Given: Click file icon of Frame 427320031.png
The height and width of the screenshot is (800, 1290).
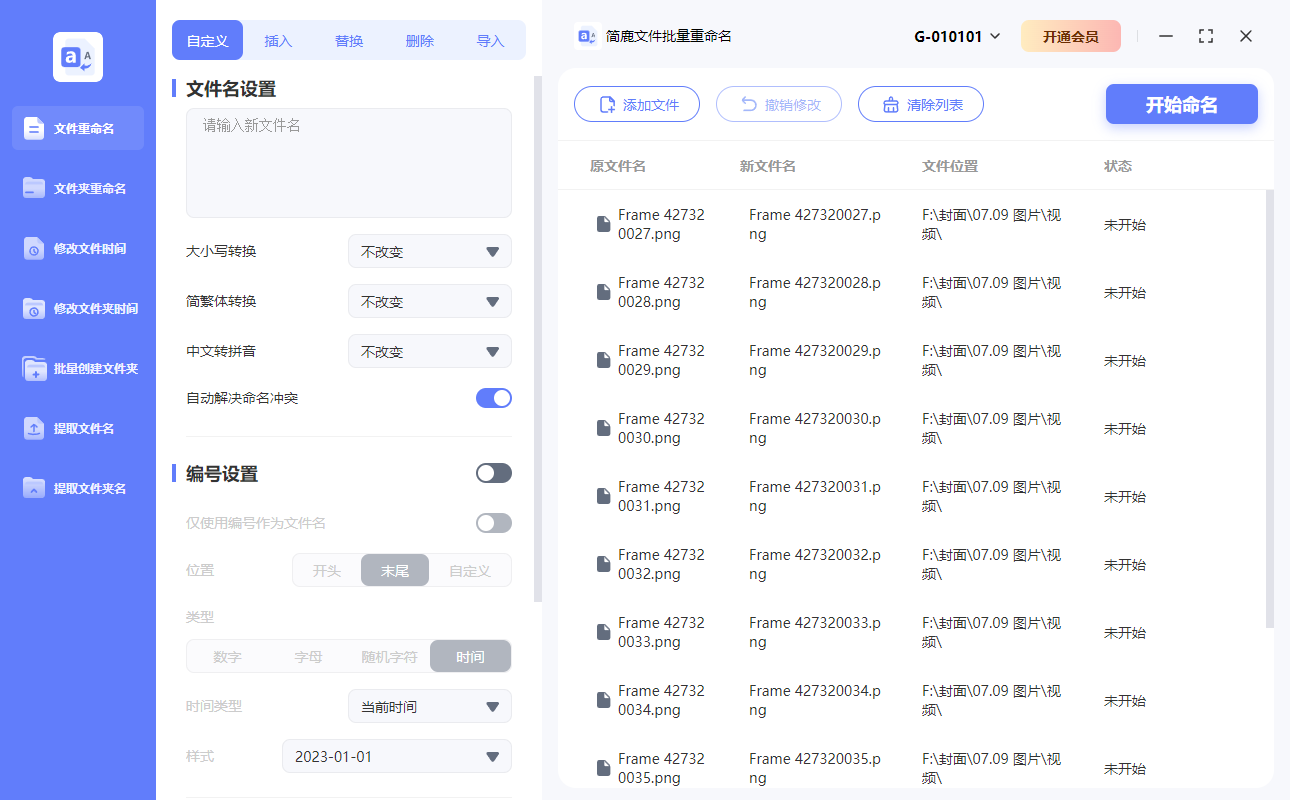Looking at the screenshot, I should coord(603,496).
